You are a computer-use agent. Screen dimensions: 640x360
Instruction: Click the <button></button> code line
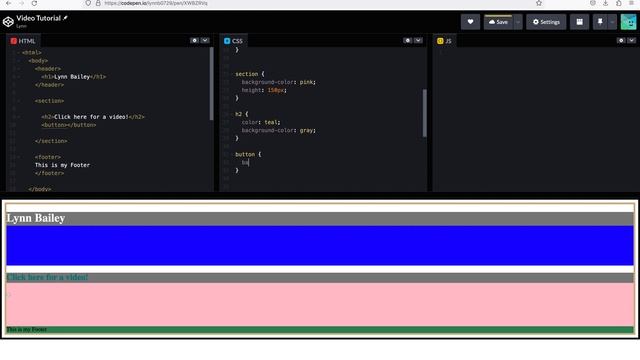tap(69, 125)
